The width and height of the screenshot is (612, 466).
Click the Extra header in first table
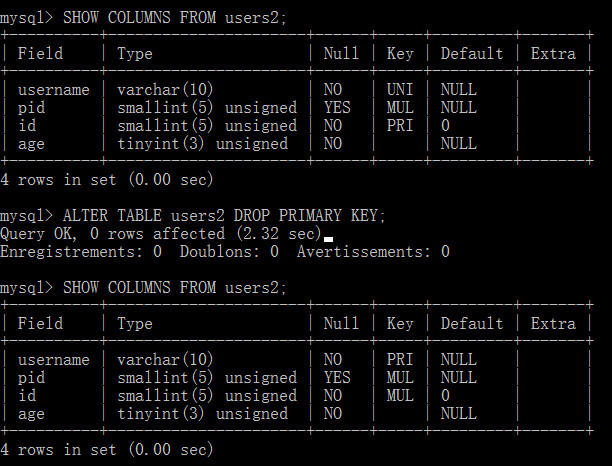553,53
